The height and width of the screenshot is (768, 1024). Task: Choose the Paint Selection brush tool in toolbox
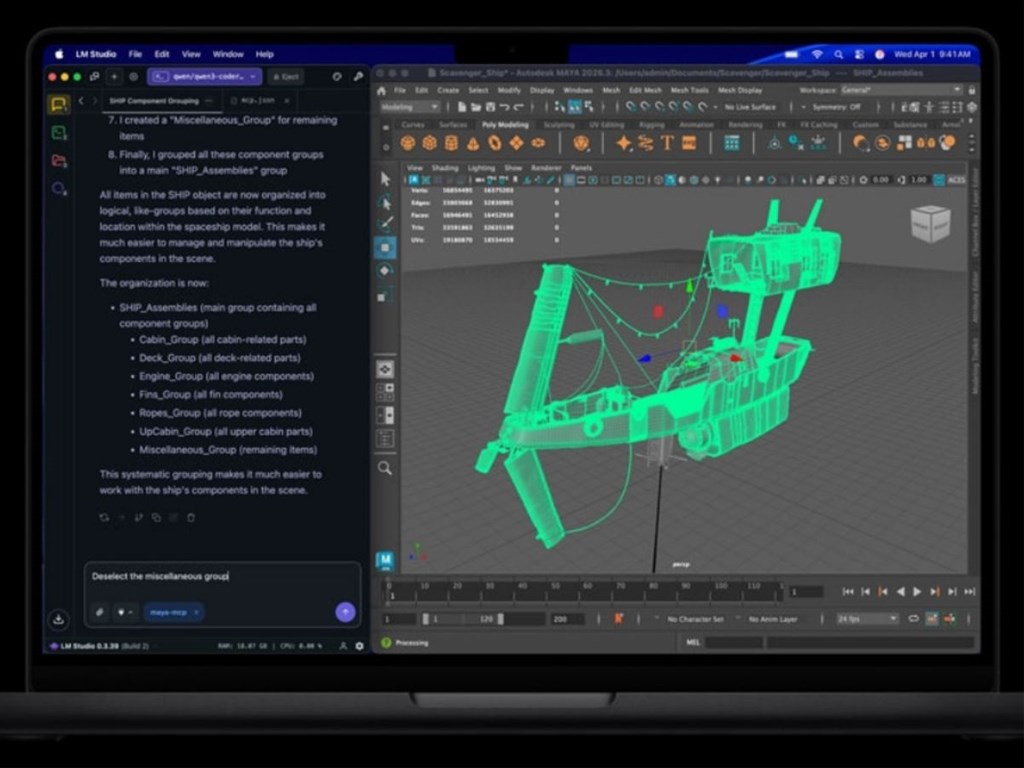point(385,223)
